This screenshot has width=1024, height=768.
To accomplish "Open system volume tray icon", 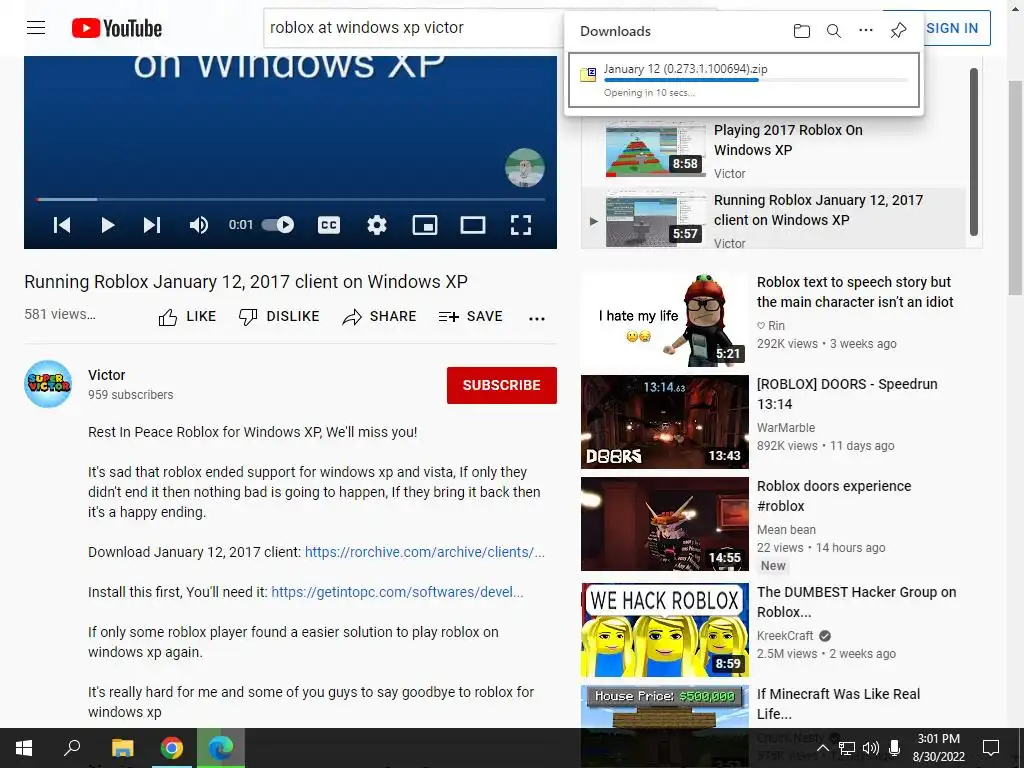I will [871, 748].
